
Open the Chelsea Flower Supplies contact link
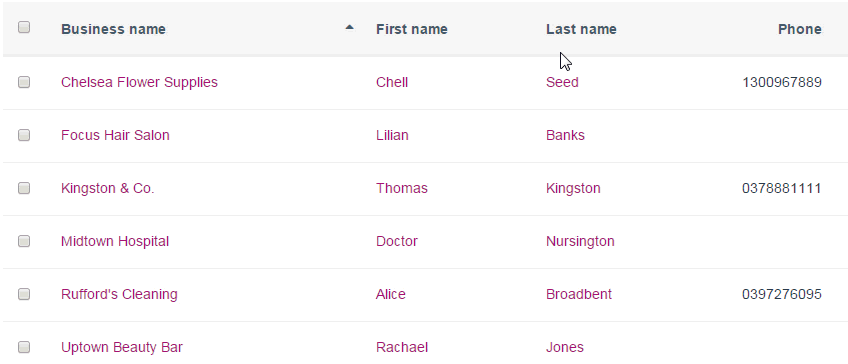[x=139, y=82]
